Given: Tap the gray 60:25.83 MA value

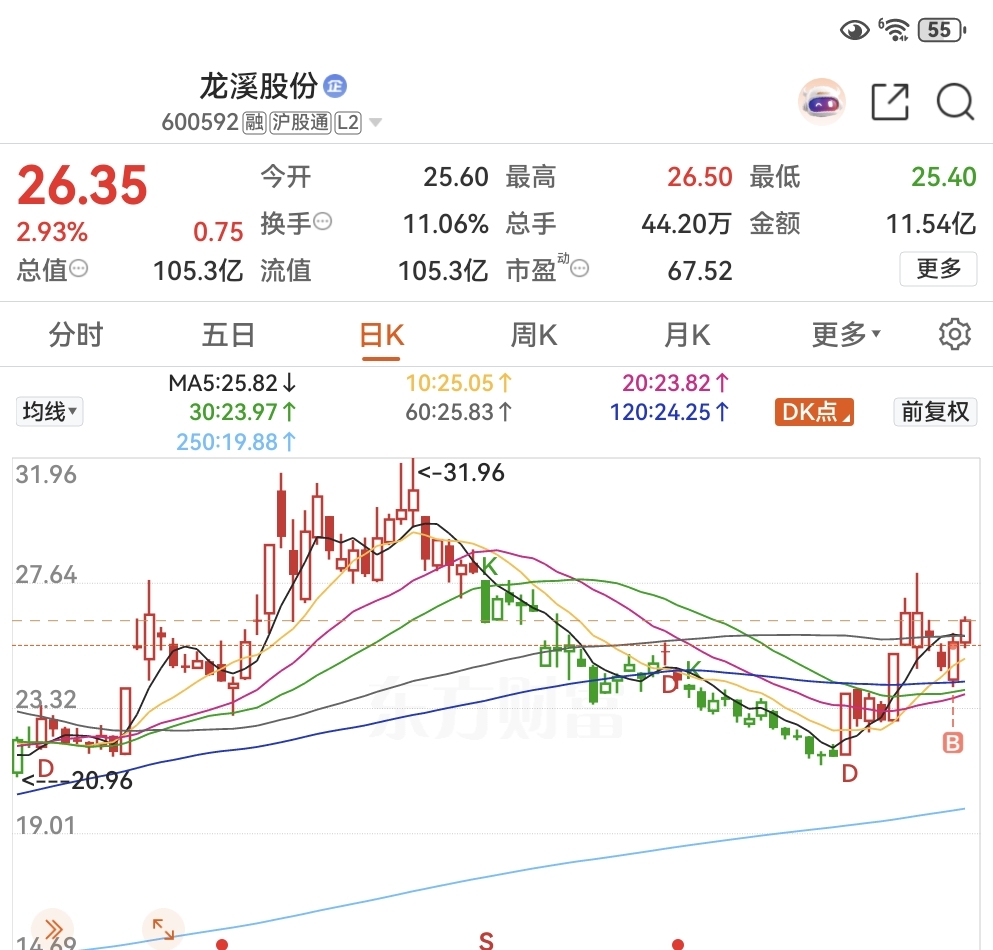Looking at the screenshot, I should click(x=459, y=412).
